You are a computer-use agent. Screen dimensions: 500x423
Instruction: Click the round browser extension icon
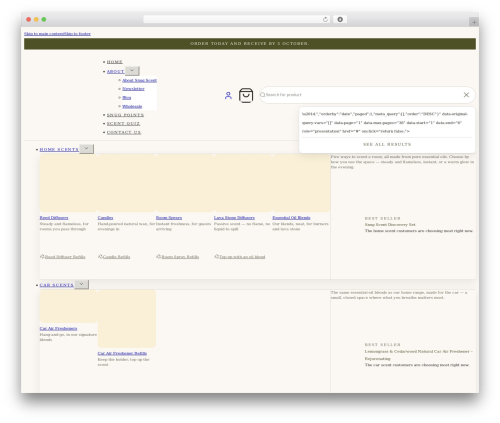click(x=340, y=19)
